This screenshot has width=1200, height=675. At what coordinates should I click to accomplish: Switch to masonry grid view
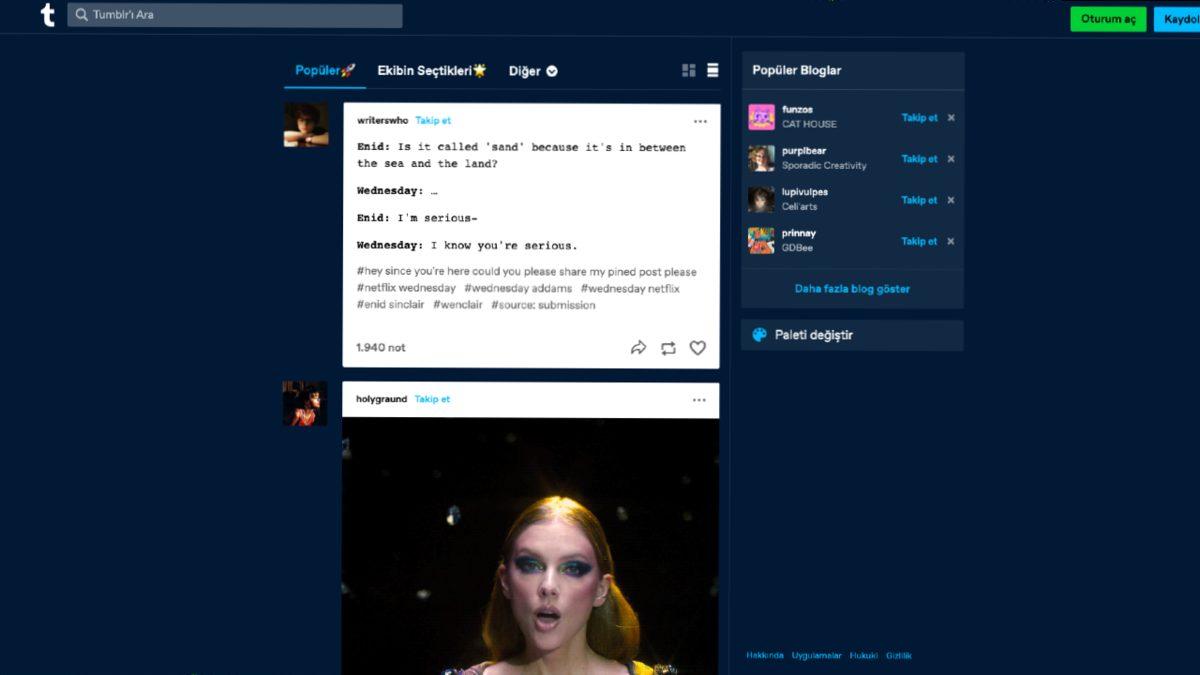pyautogui.click(x=688, y=70)
